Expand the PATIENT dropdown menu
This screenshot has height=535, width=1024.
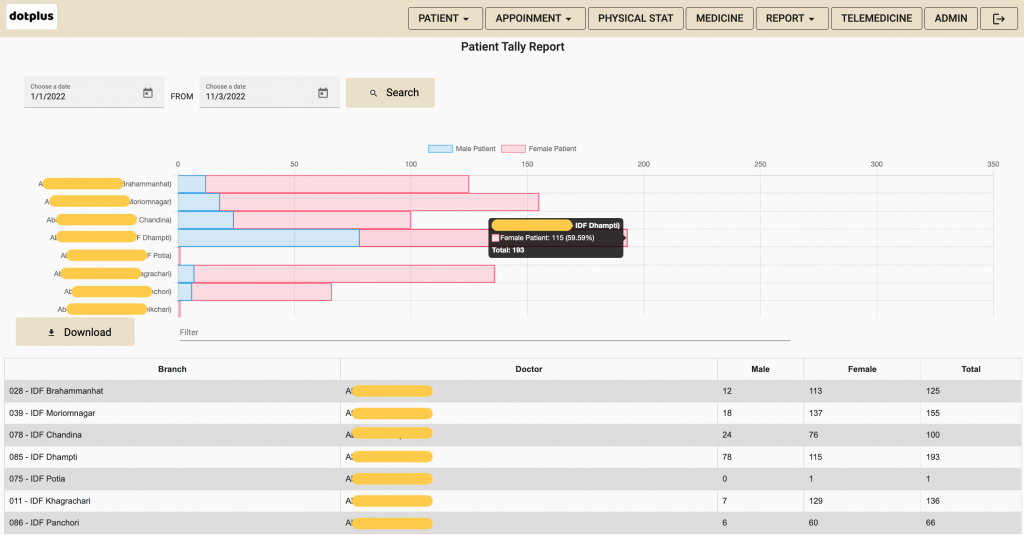pos(445,19)
